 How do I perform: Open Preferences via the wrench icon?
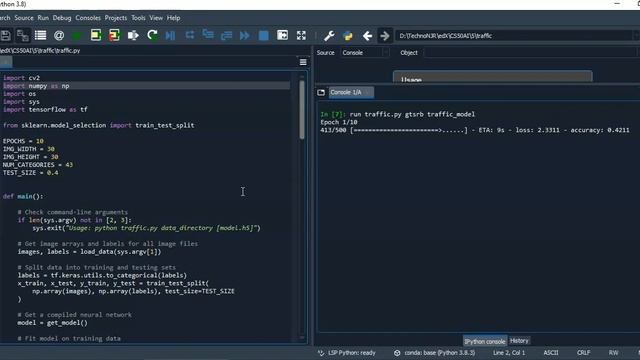pos(329,36)
